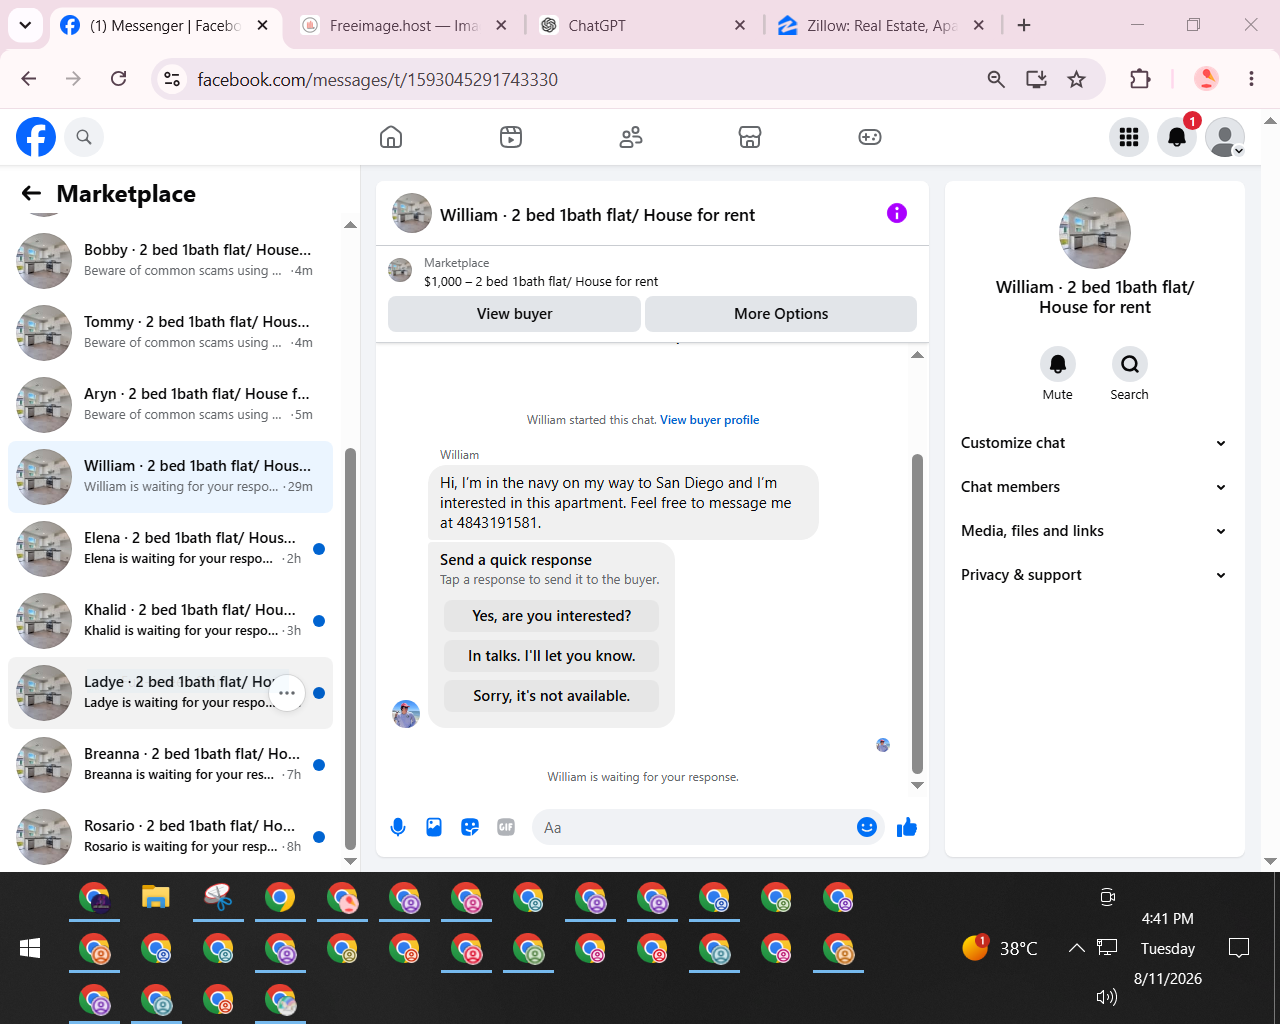Expand Privacy & support section
The width and height of the screenshot is (1280, 1024).
point(1094,575)
